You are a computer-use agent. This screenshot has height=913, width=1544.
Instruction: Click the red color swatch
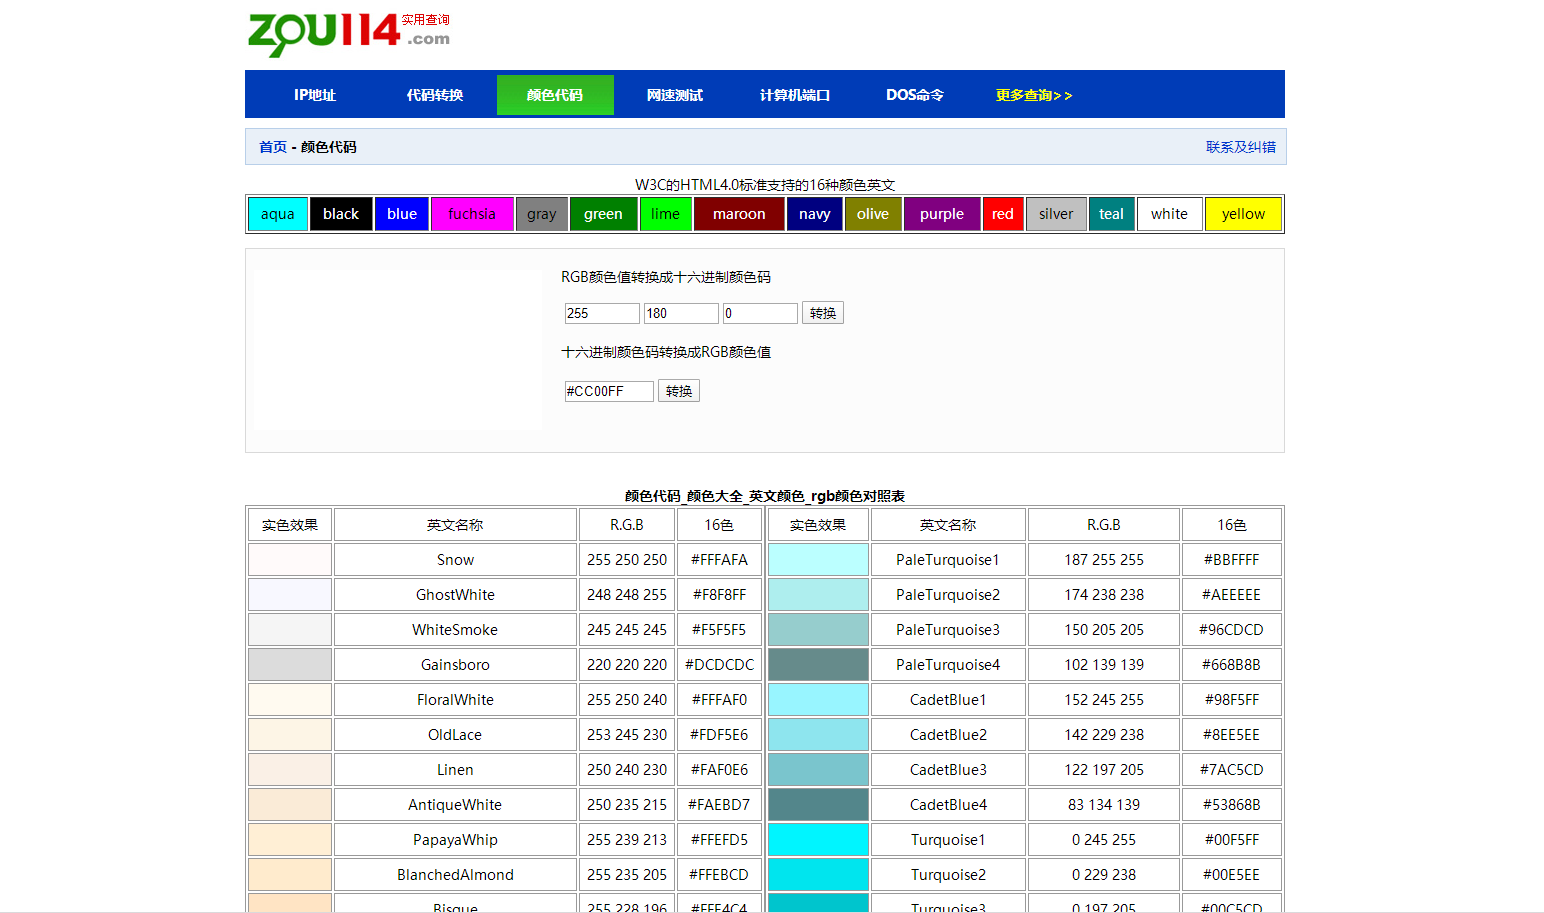coord(1003,214)
